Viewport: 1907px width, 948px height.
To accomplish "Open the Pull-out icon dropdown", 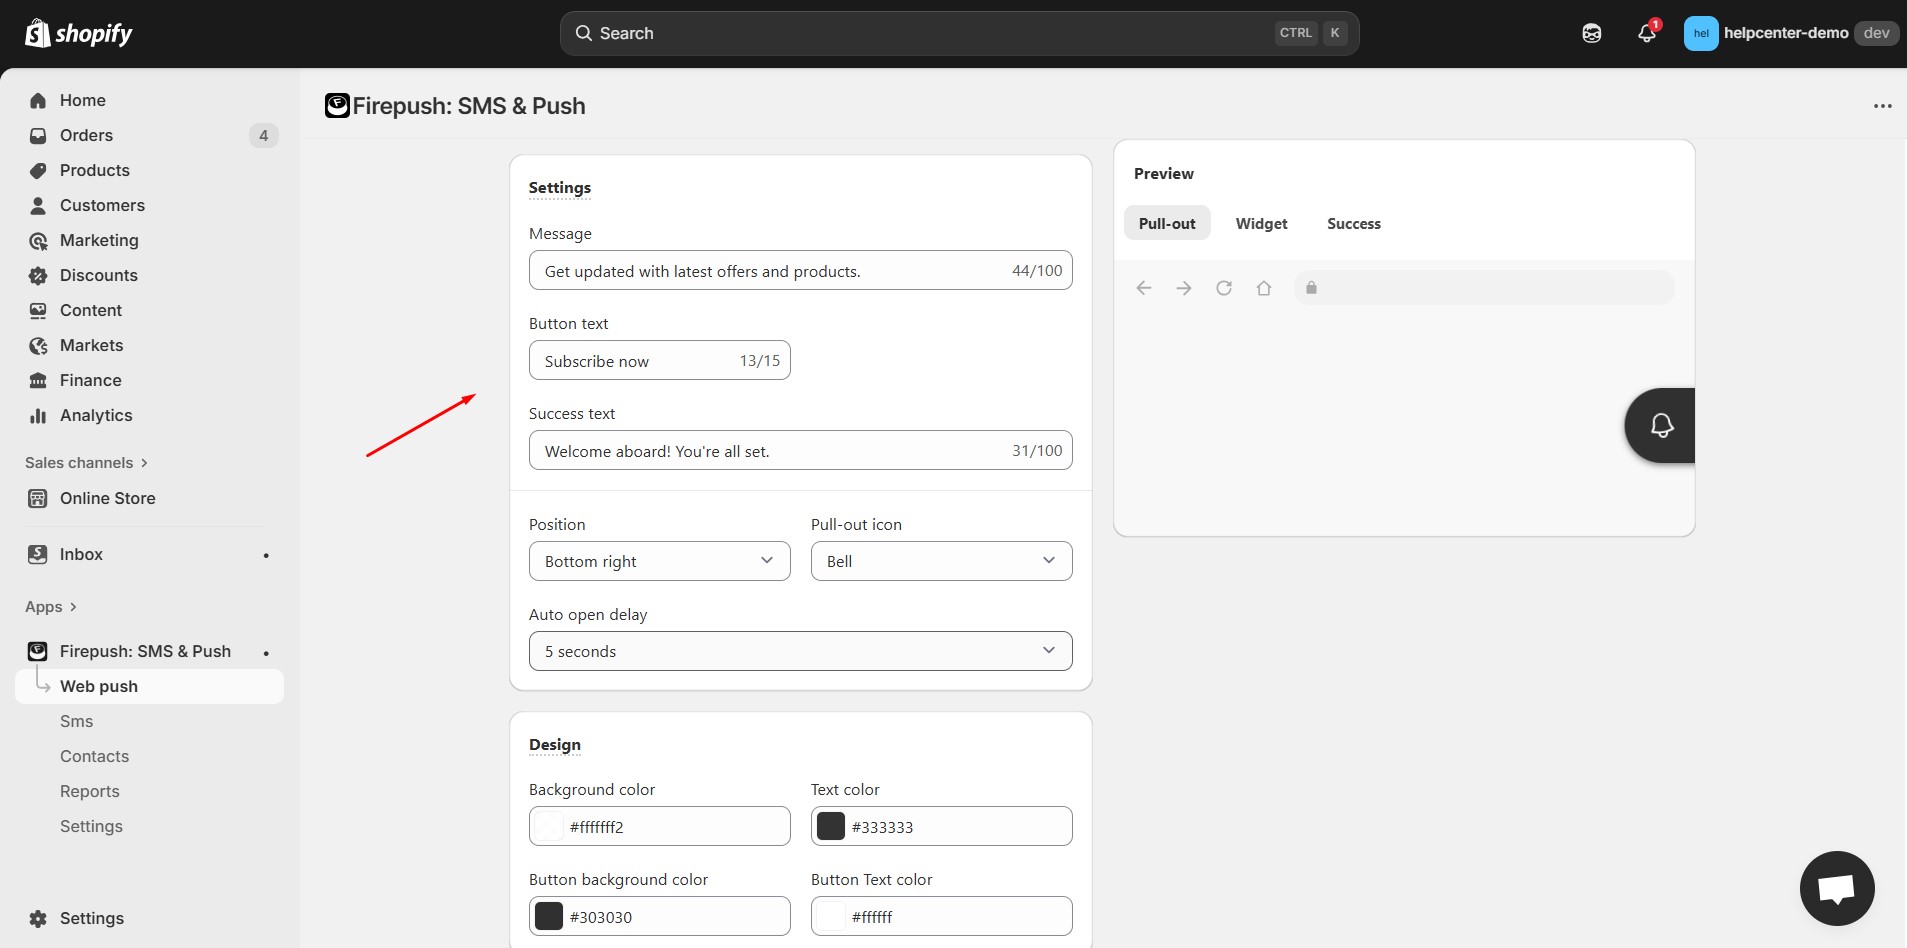I will tap(941, 561).
